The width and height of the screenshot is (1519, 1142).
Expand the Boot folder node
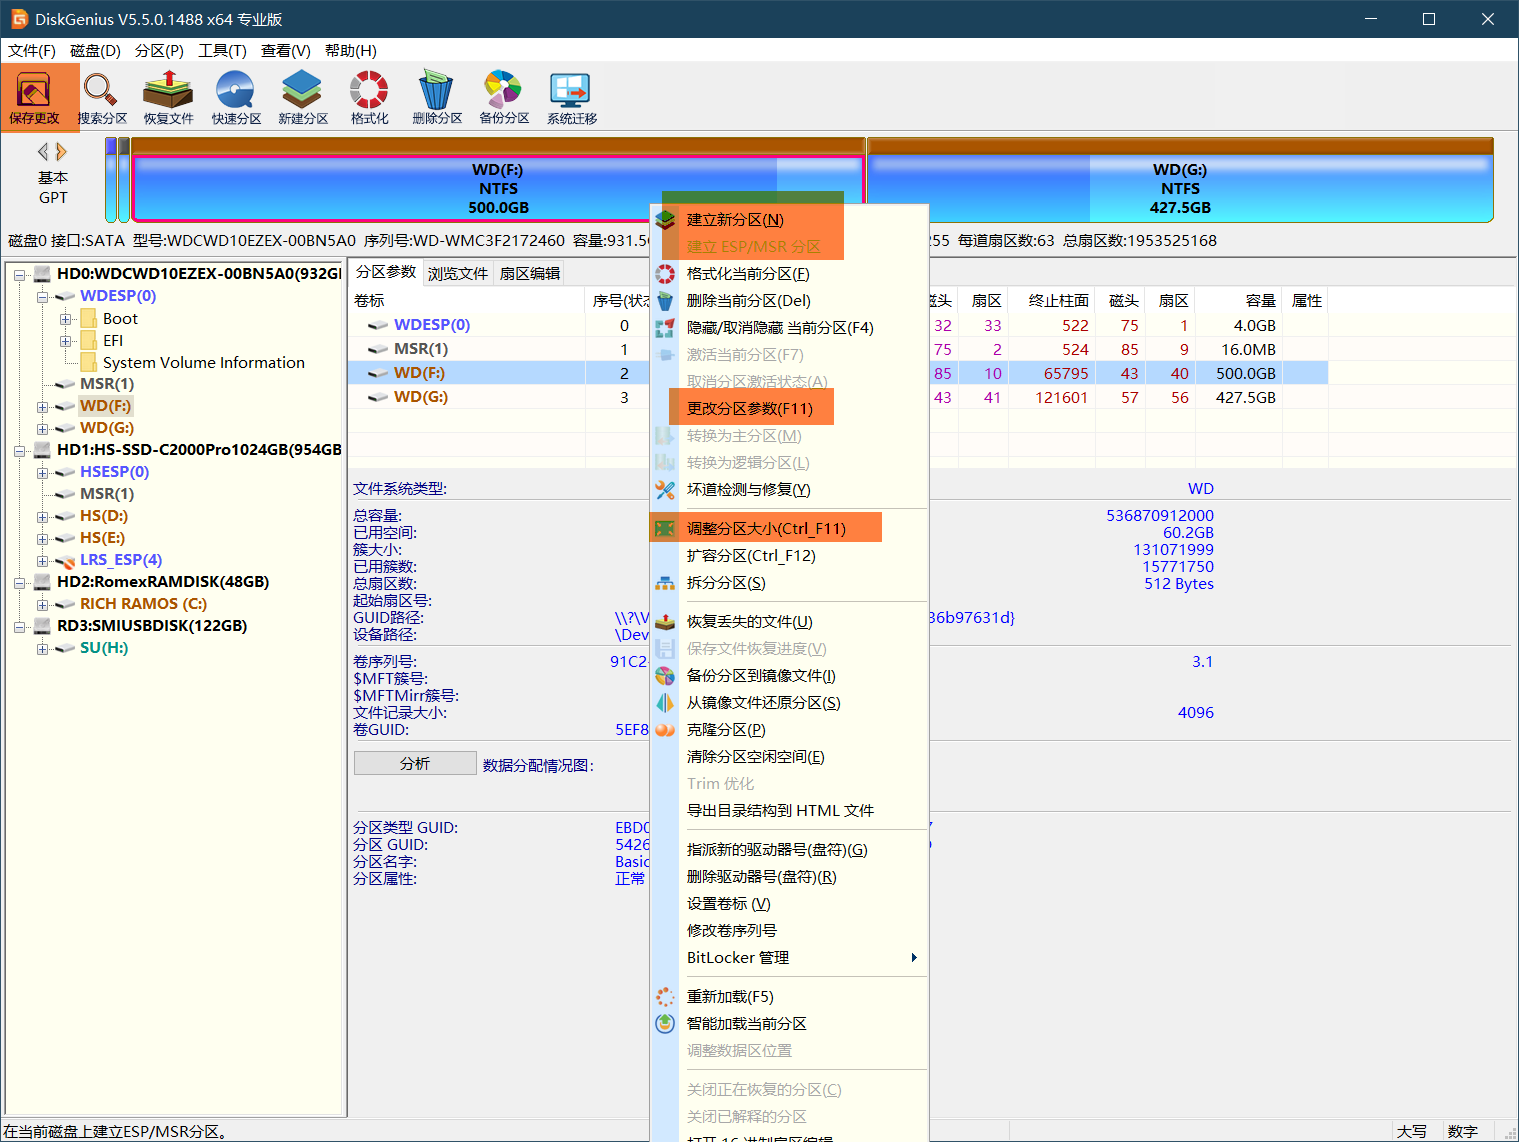coord(66,319)
